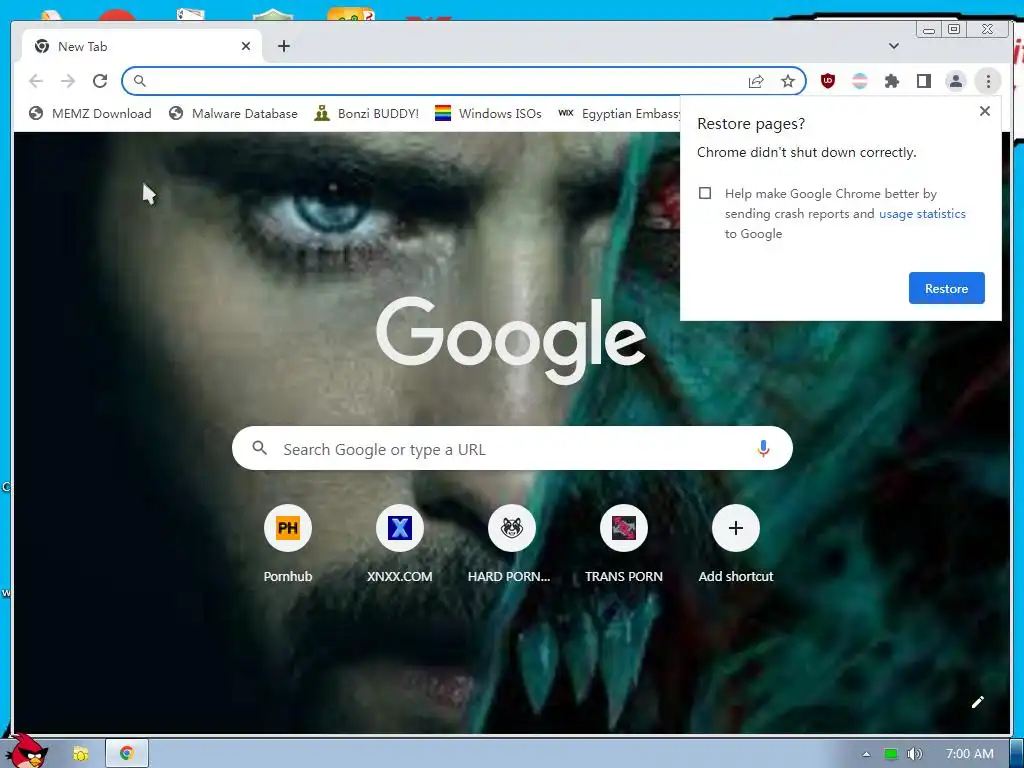The height and width of the screenshot is (768, 1024).
Task: Open the profile avatar menu
Action: pos(955,81)
